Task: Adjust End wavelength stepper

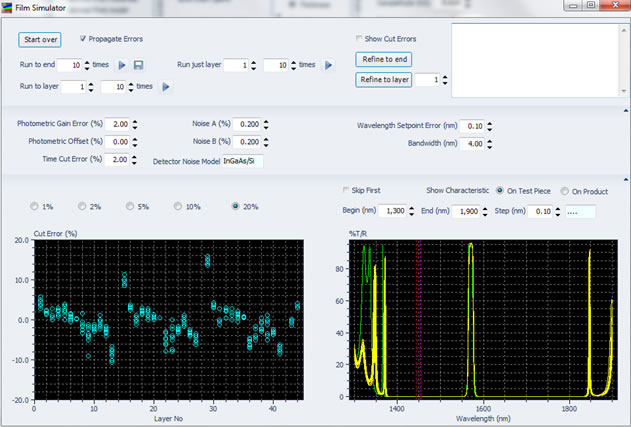Action: point(485,211)
